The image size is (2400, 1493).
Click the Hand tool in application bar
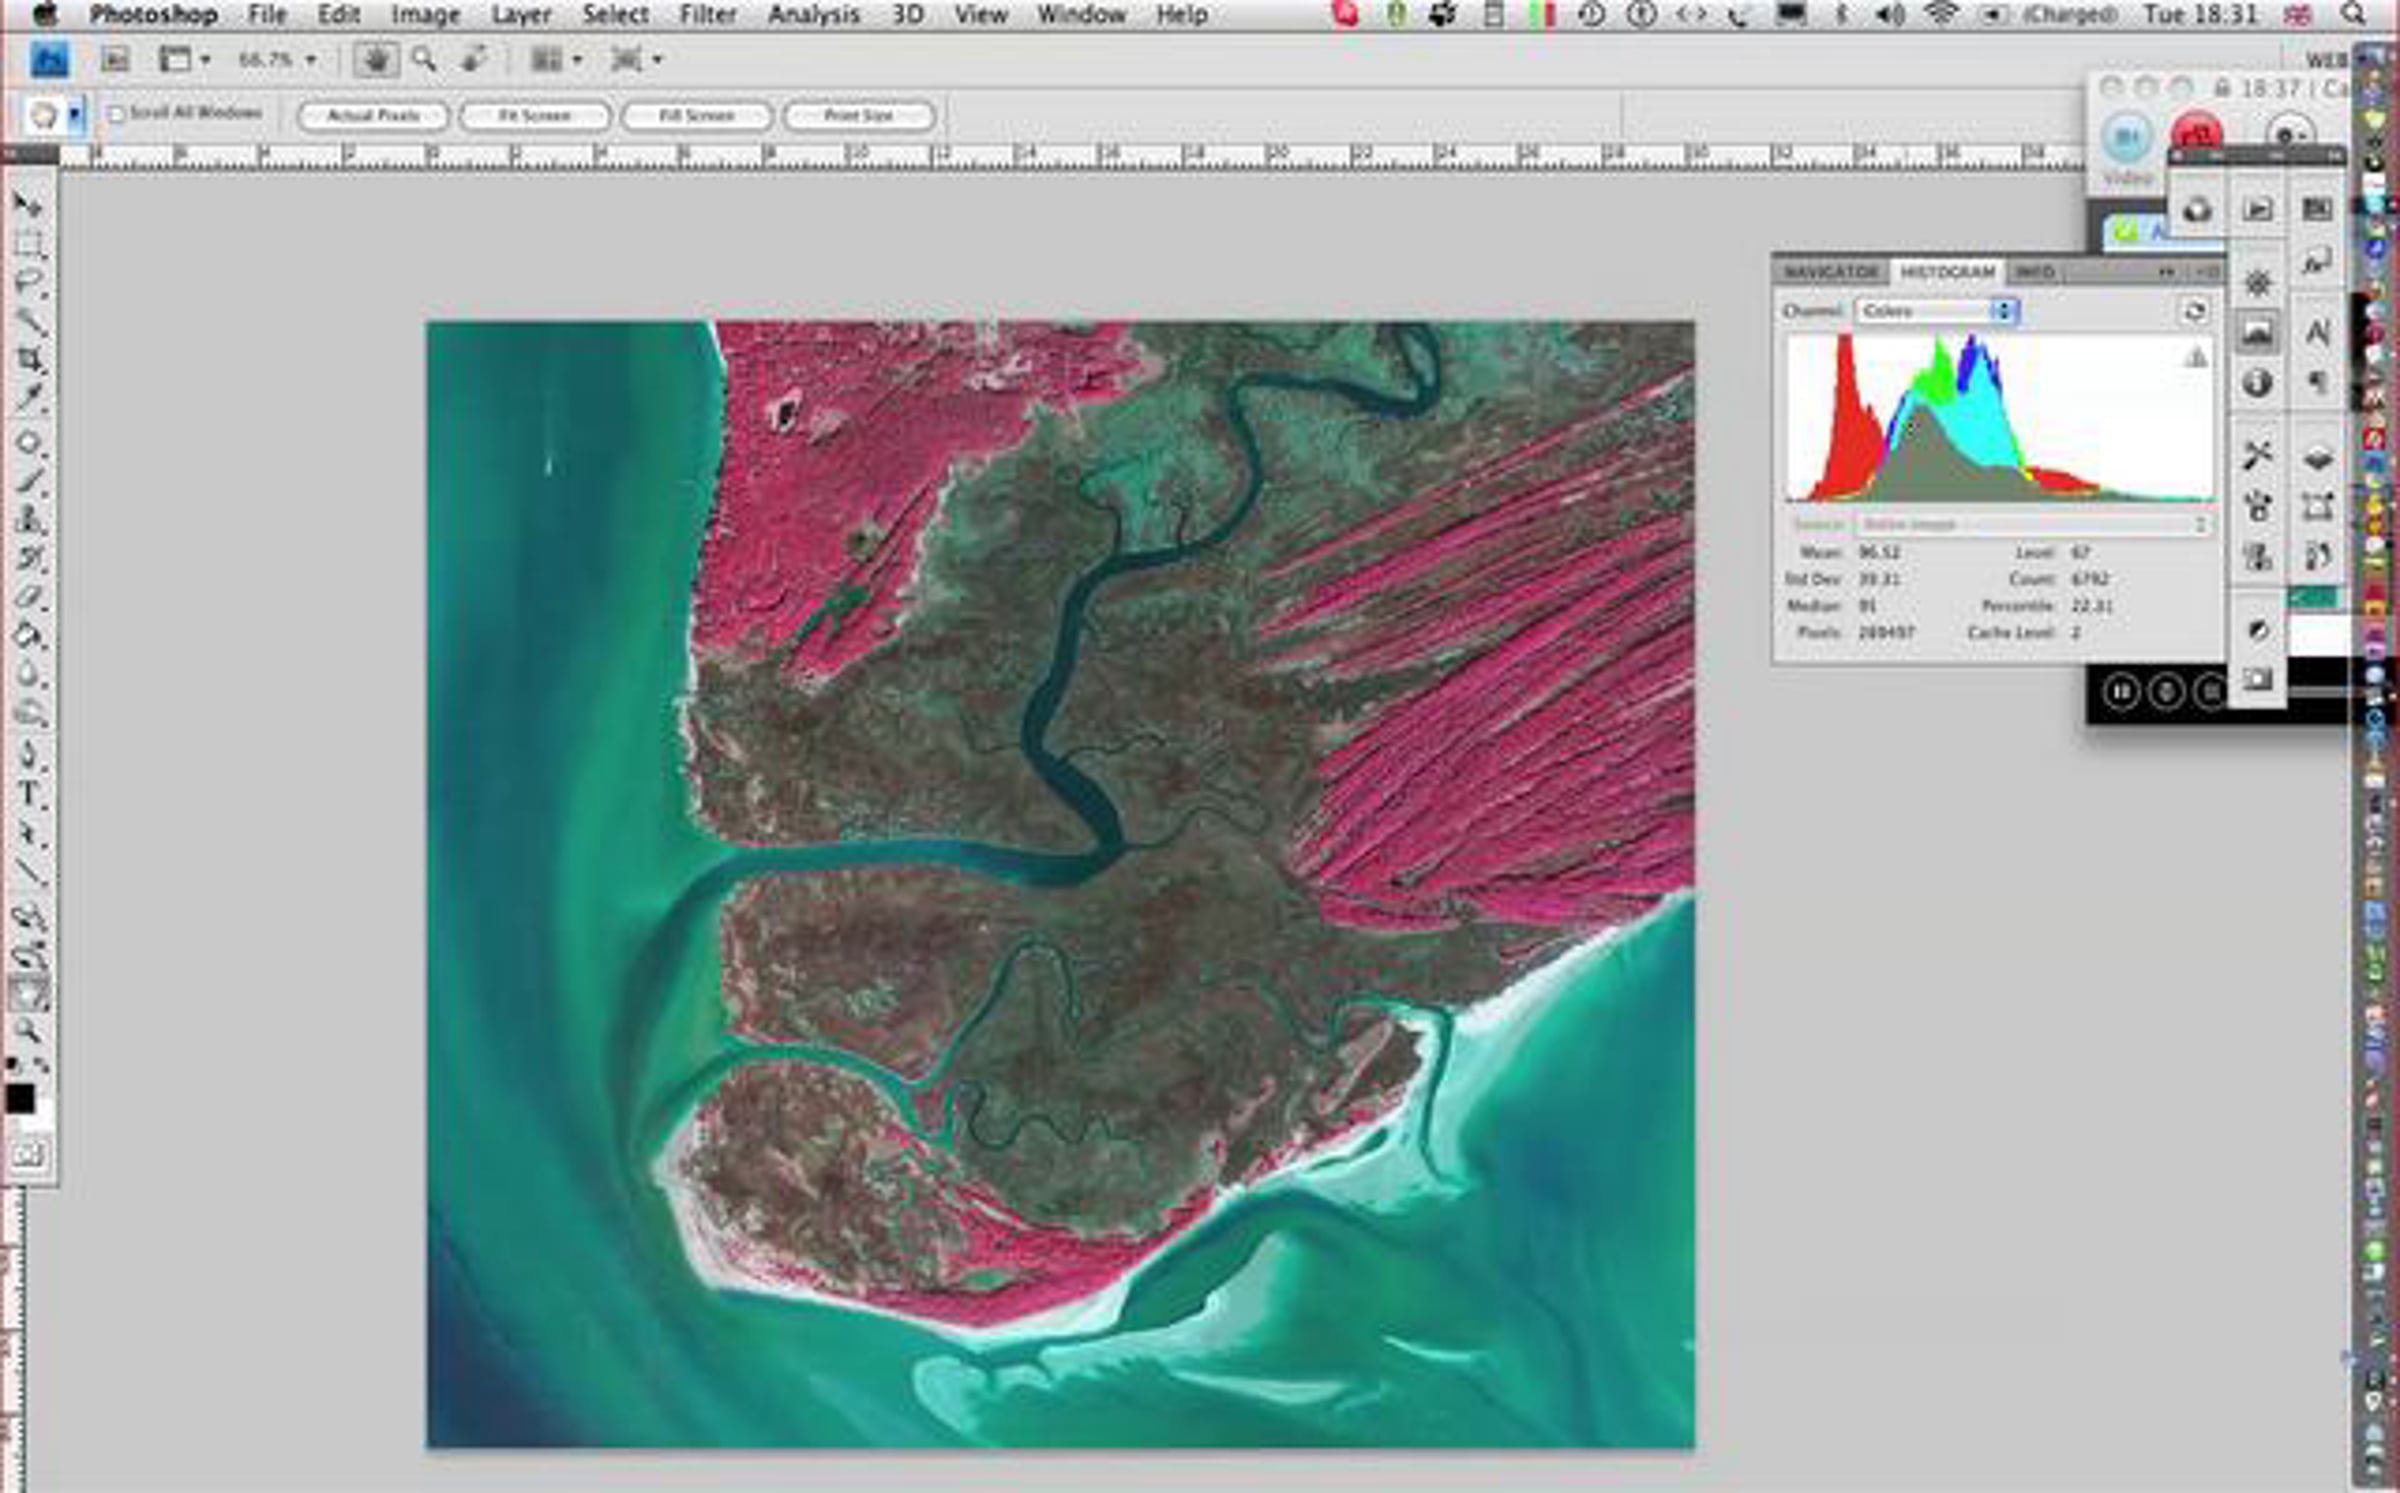tap(377, 60)
